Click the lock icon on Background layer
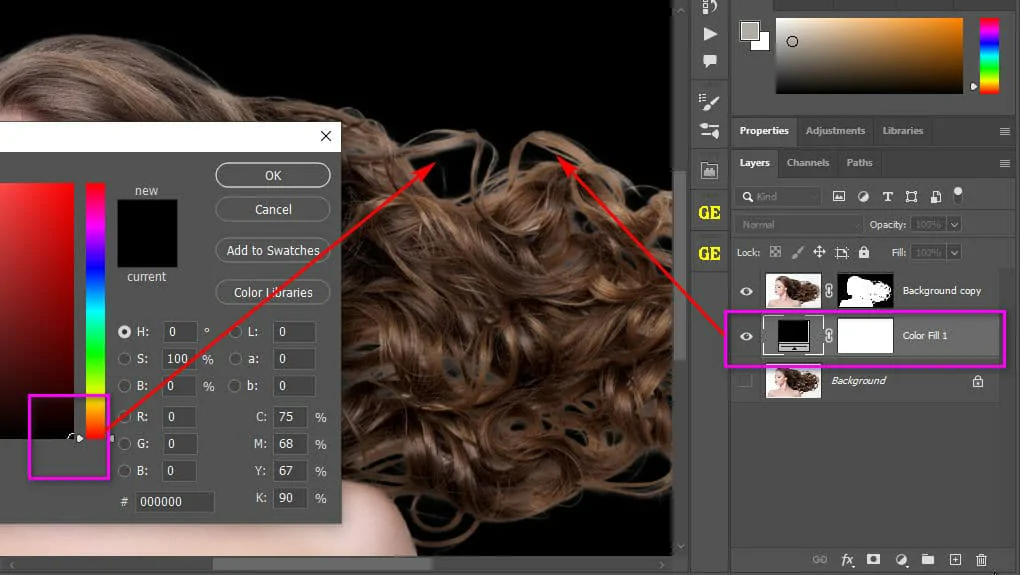The height and width of the screenshot is (575, 1020). click(x=978, y=381)
